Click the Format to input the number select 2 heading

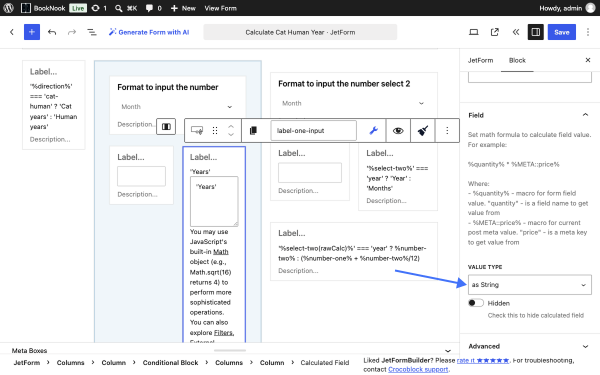pos(344,84)
